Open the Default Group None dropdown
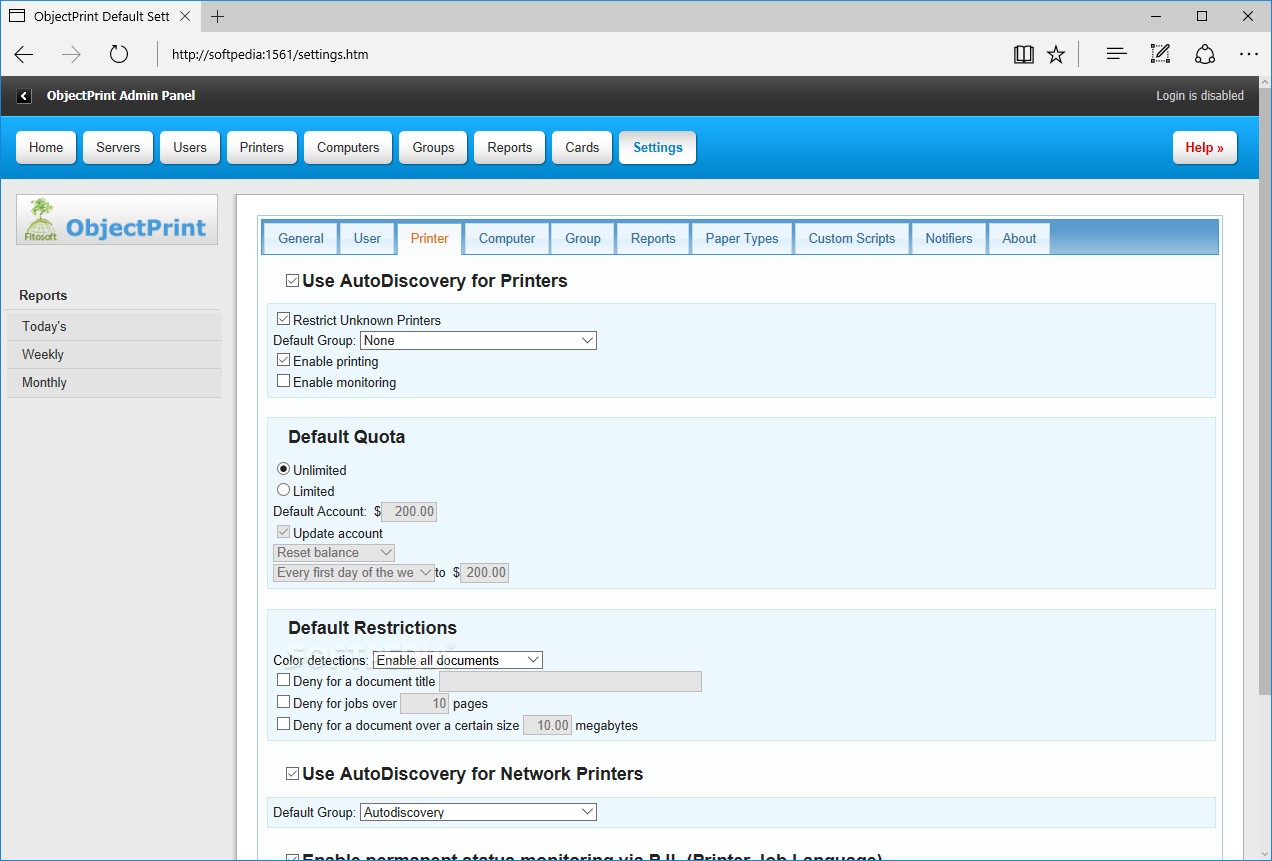 (x=478, y=340)
